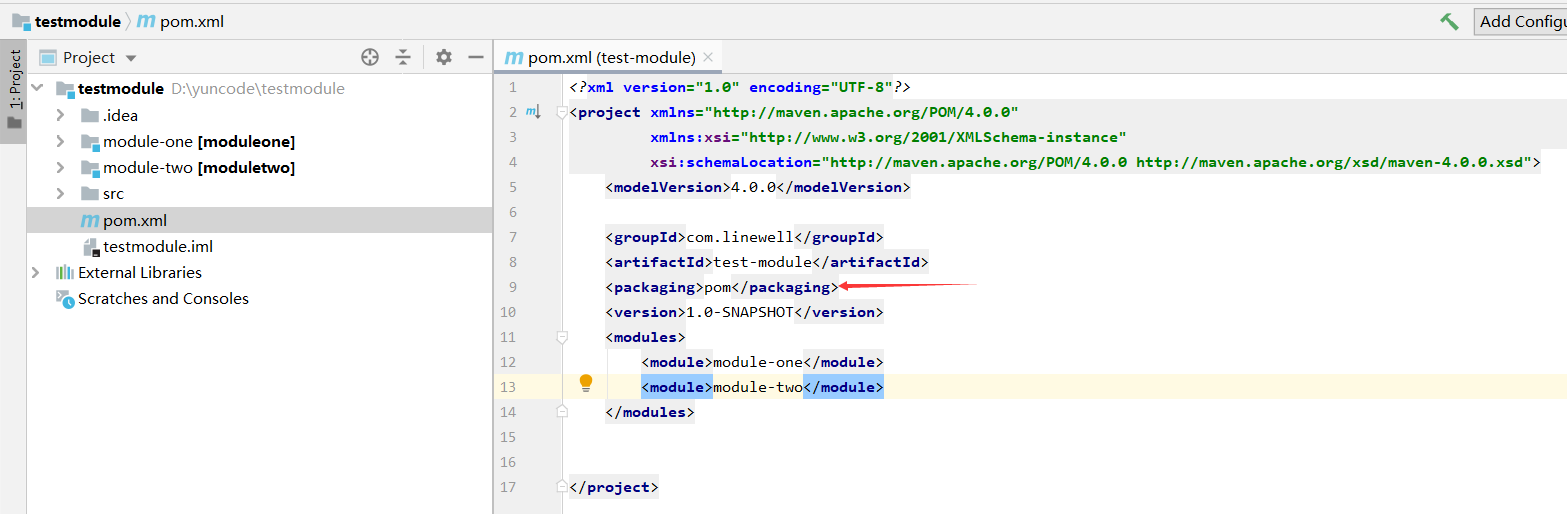Click the src folder icon
This screenshot has width=1567, height=514.
(89, 193)
